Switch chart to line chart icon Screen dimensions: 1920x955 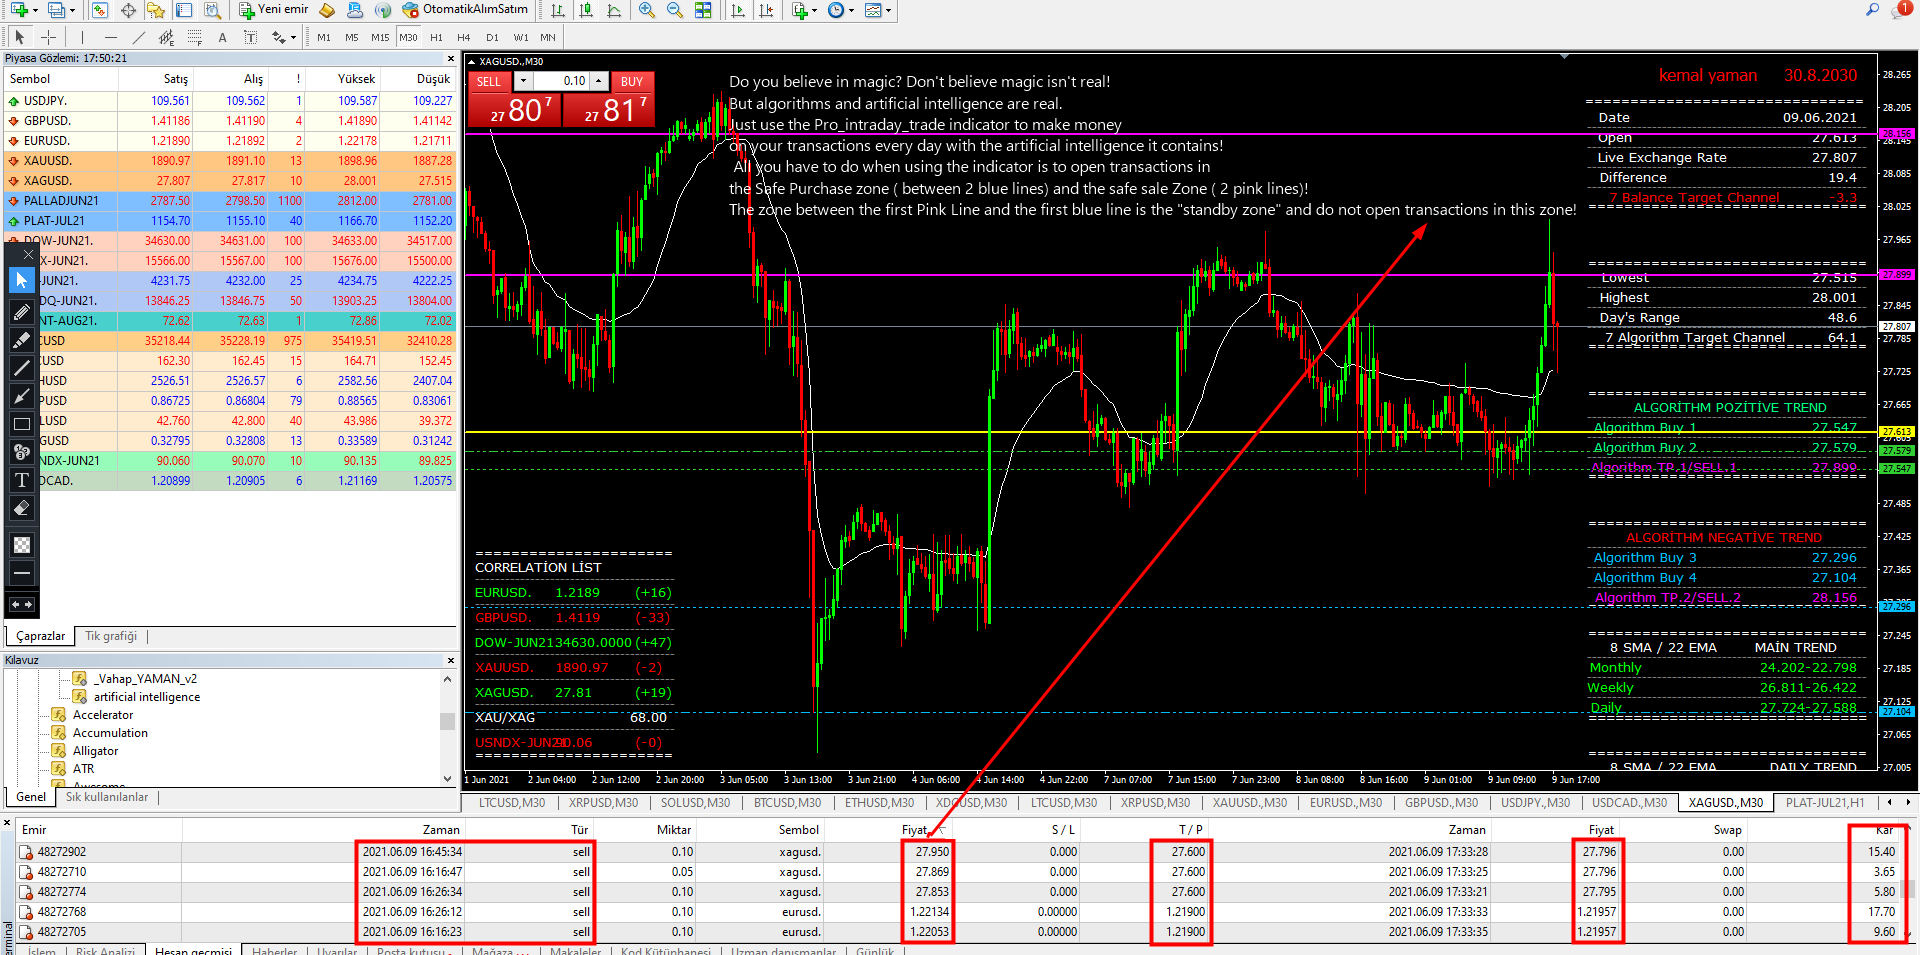tap(614, 10)
